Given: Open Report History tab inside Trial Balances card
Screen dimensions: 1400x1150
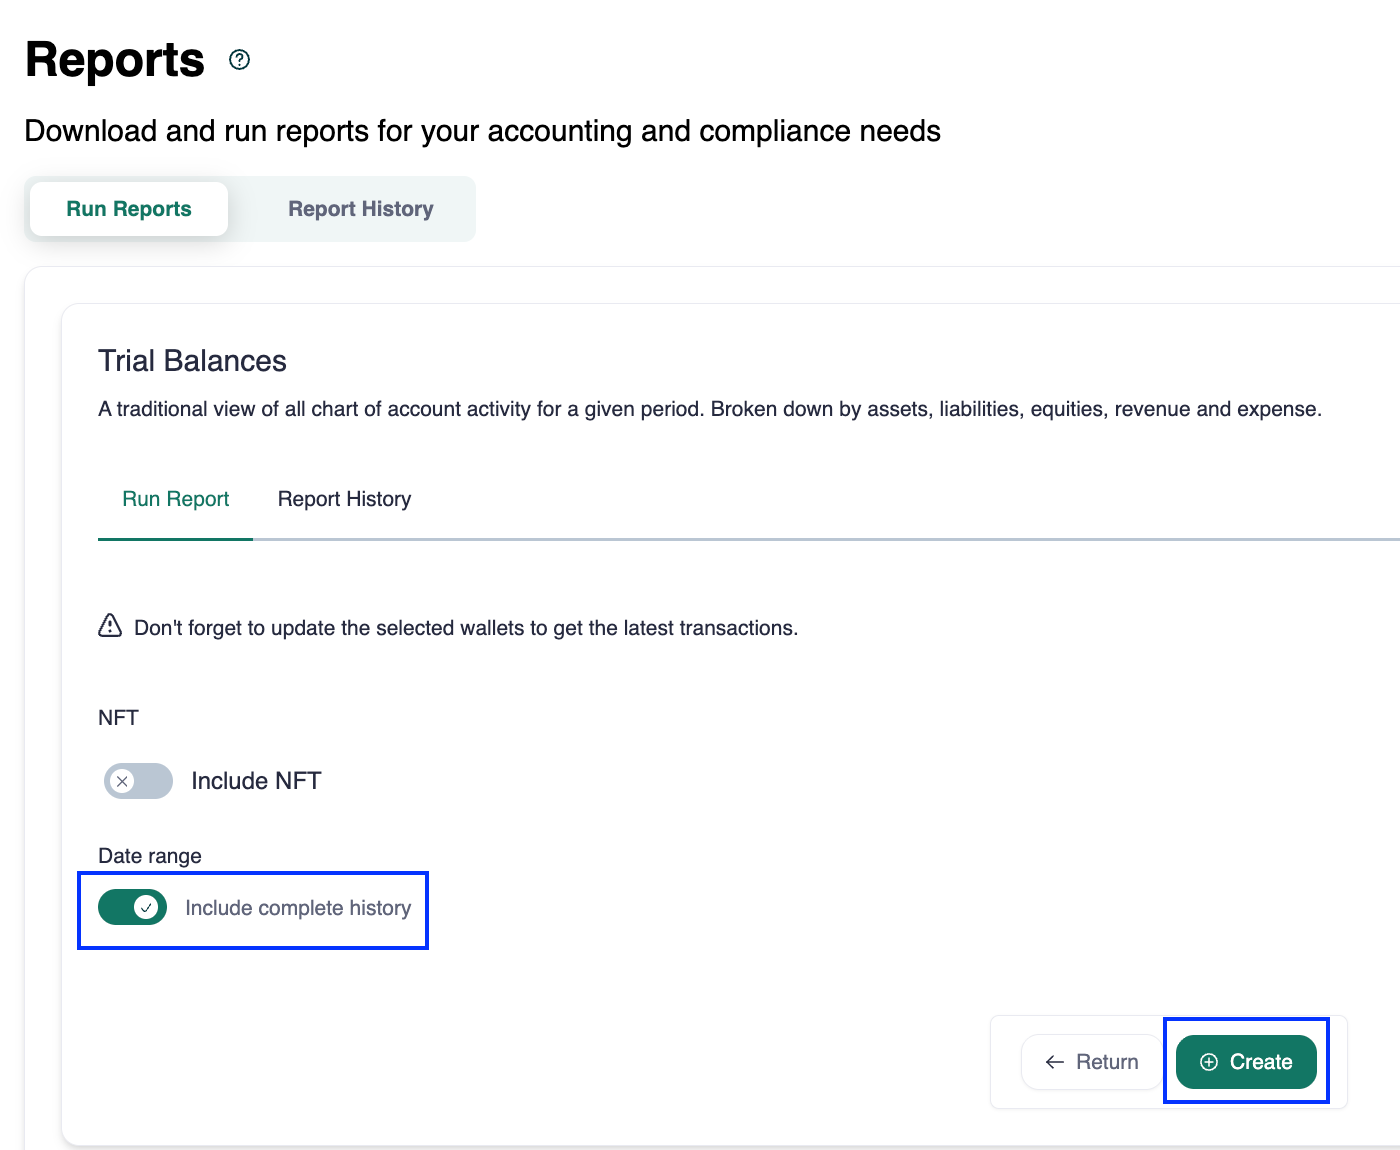Looking at the screenshot, I should (x=344, y=499).
